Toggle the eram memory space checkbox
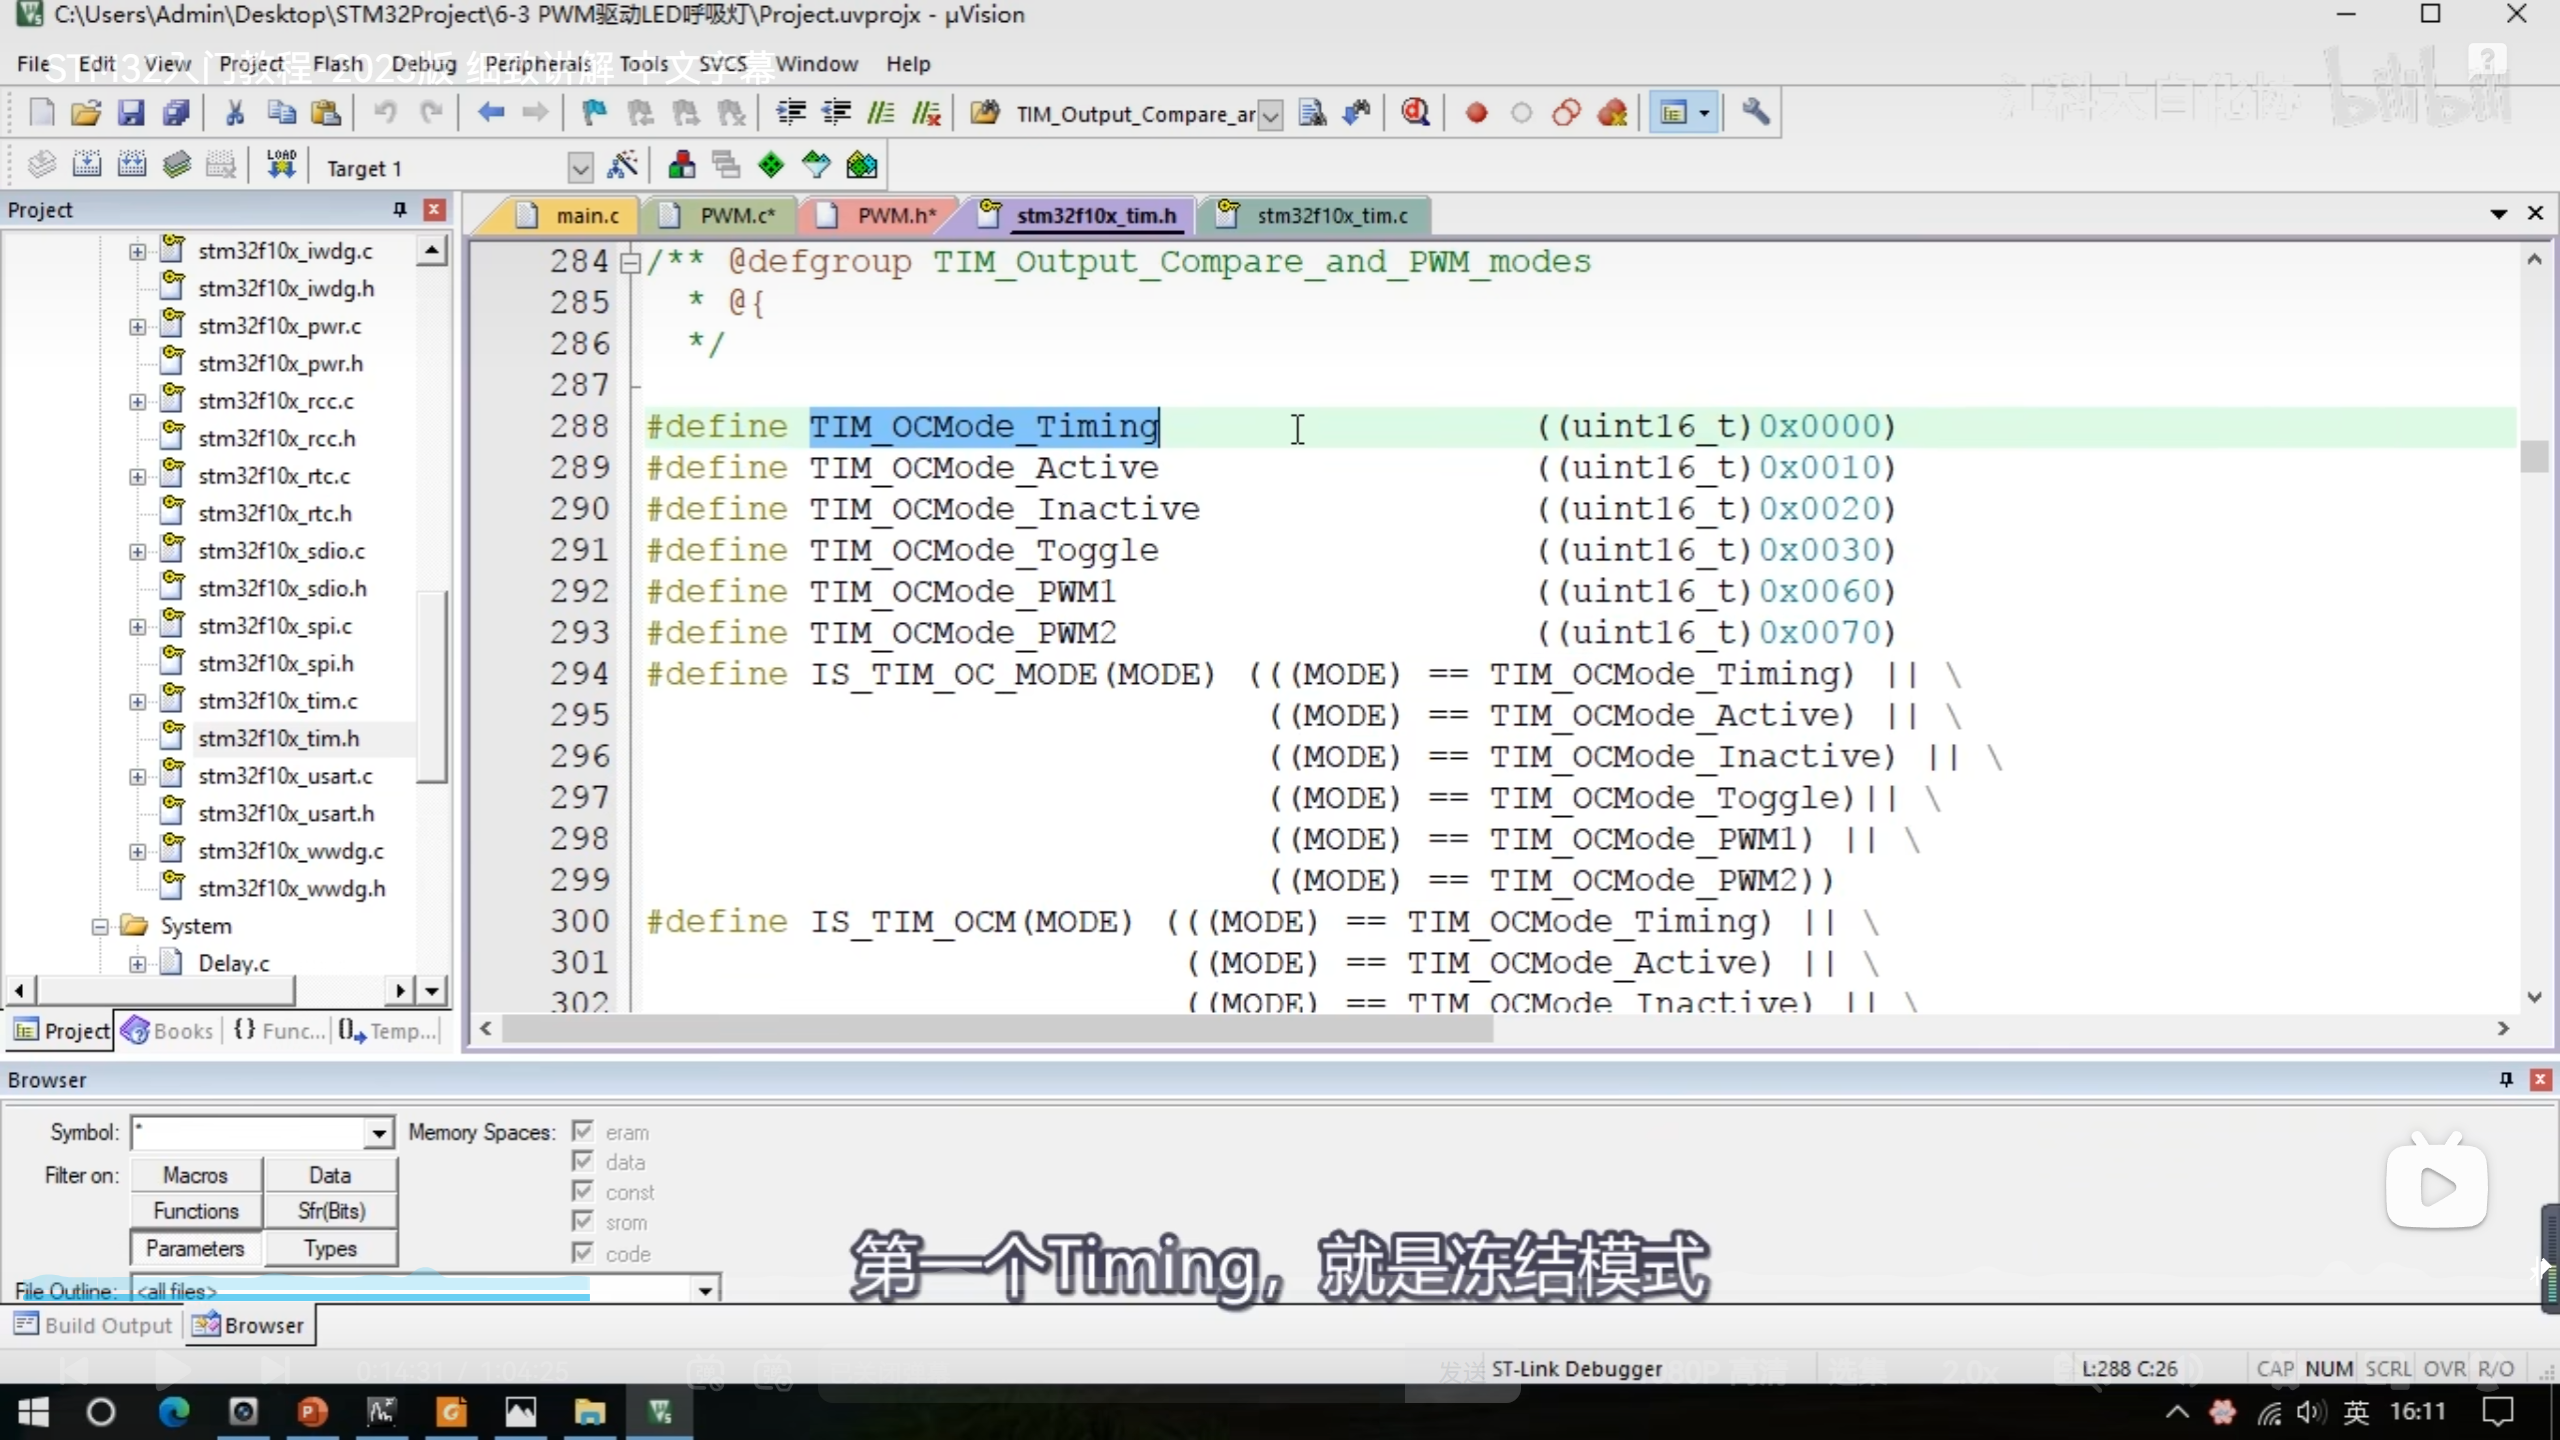 pyautogui.click(x=583, y=1132)
